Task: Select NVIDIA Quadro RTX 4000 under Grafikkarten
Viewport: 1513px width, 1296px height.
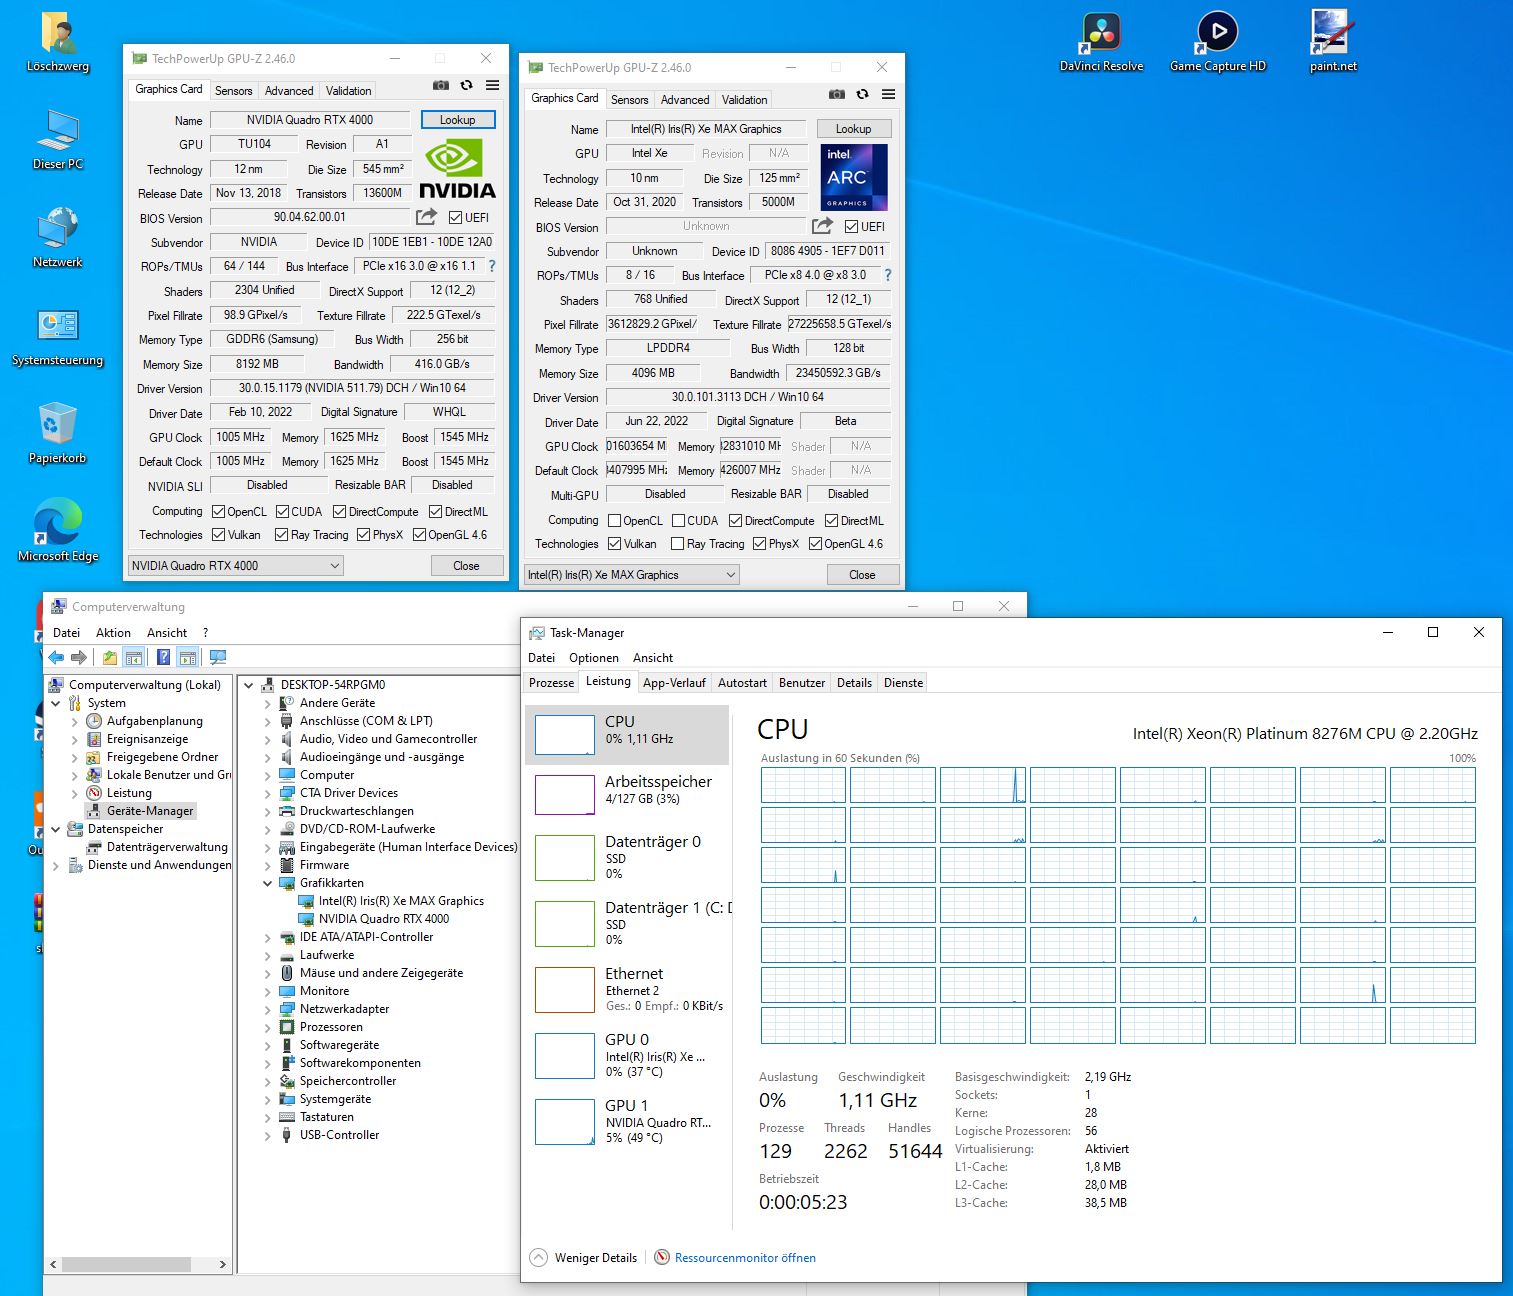Action: 383,919
